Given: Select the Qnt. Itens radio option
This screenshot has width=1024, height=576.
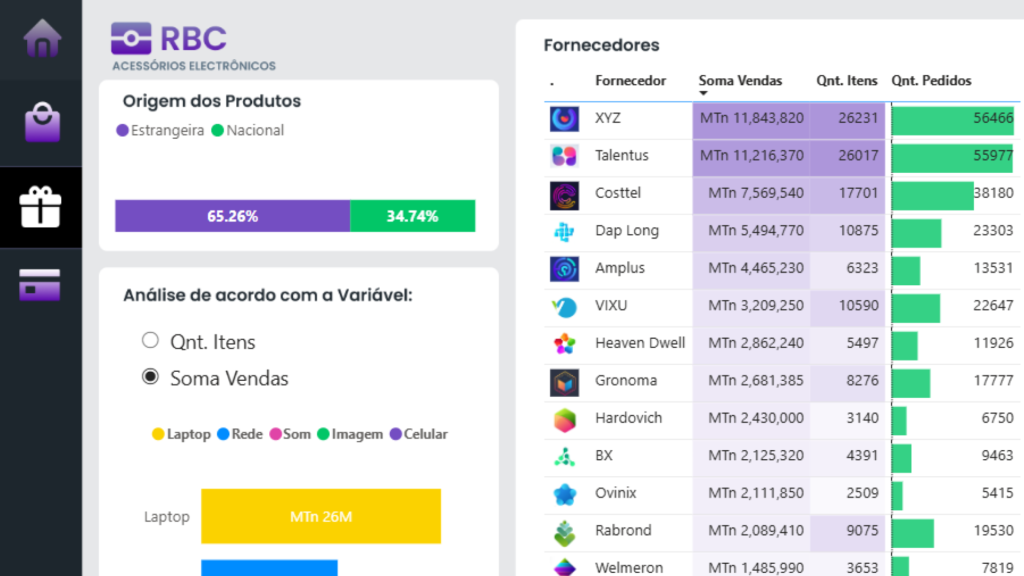Looking at the screenshot, I should [x=151, y=340].
